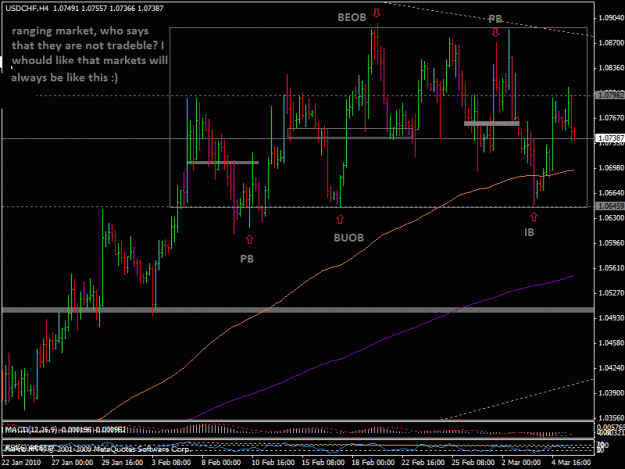Image resolution: width=625 pixels, height=469 pixels.
Task: Click the up arrow above the lower PB label
Action: tap(250, 239)
